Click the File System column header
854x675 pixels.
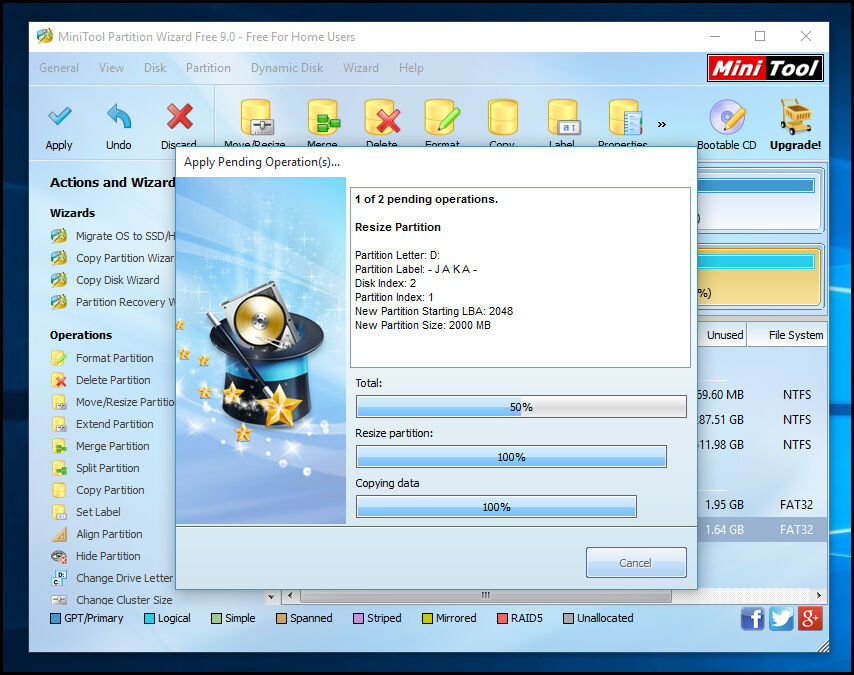pyautogui.click(x=788, y=335)
